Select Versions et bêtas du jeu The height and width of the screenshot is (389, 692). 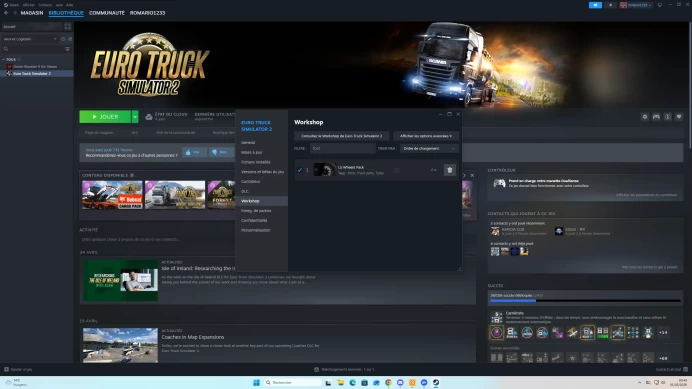pyautogui.click(x=262, y=172)
